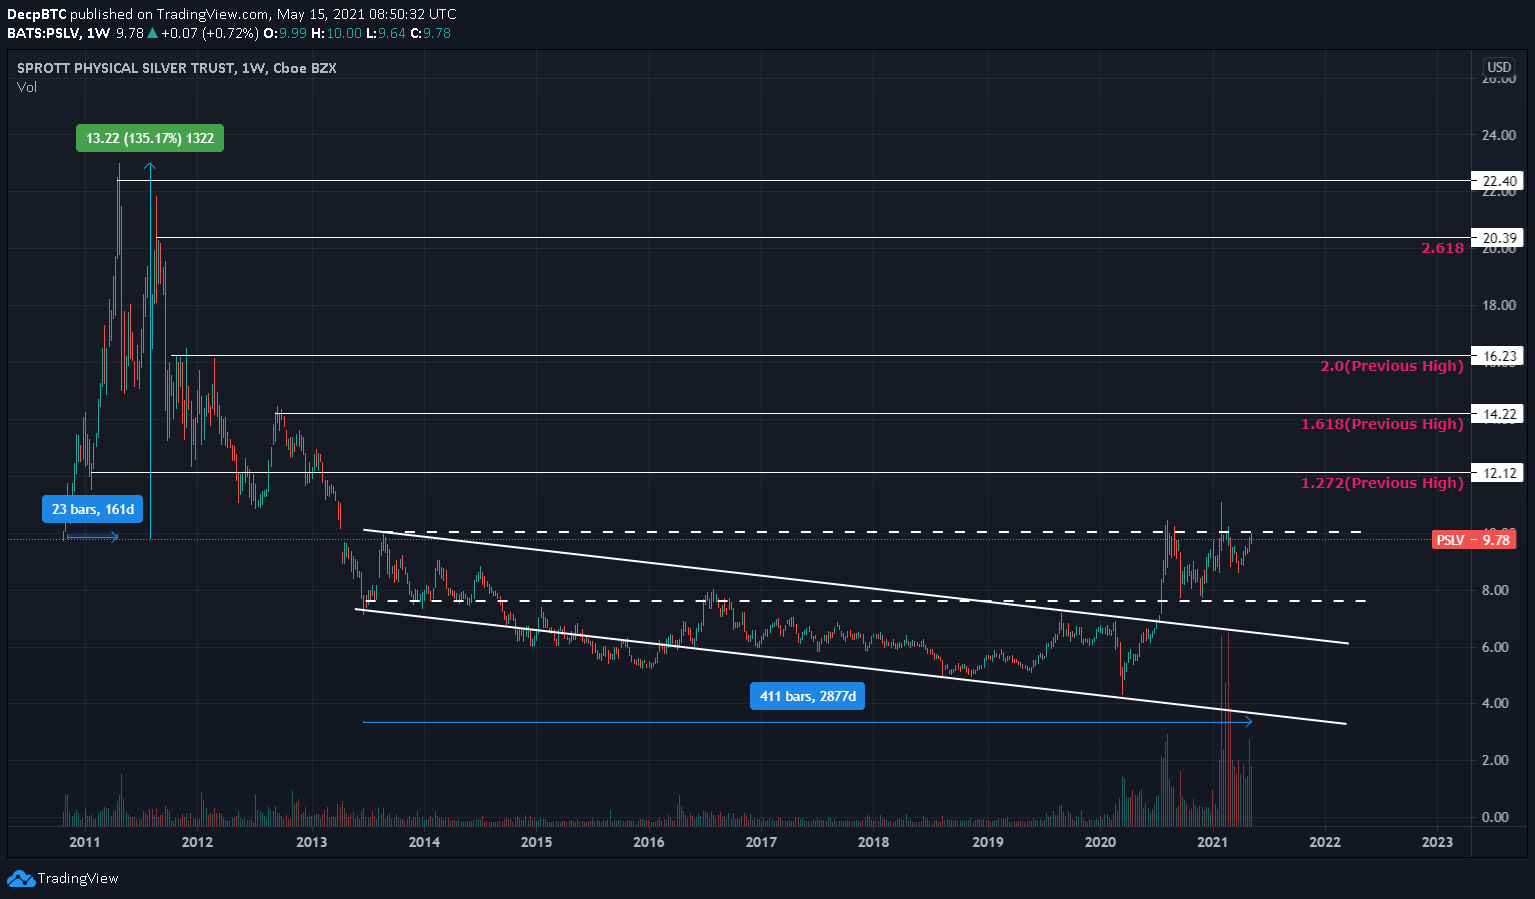Click the 2019 label on time axis
Screen dimensions: 1535x899
pos(988,842)
